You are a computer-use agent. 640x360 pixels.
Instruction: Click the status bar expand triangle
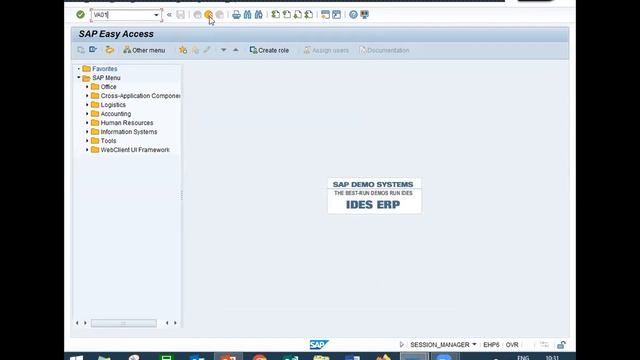402,344
